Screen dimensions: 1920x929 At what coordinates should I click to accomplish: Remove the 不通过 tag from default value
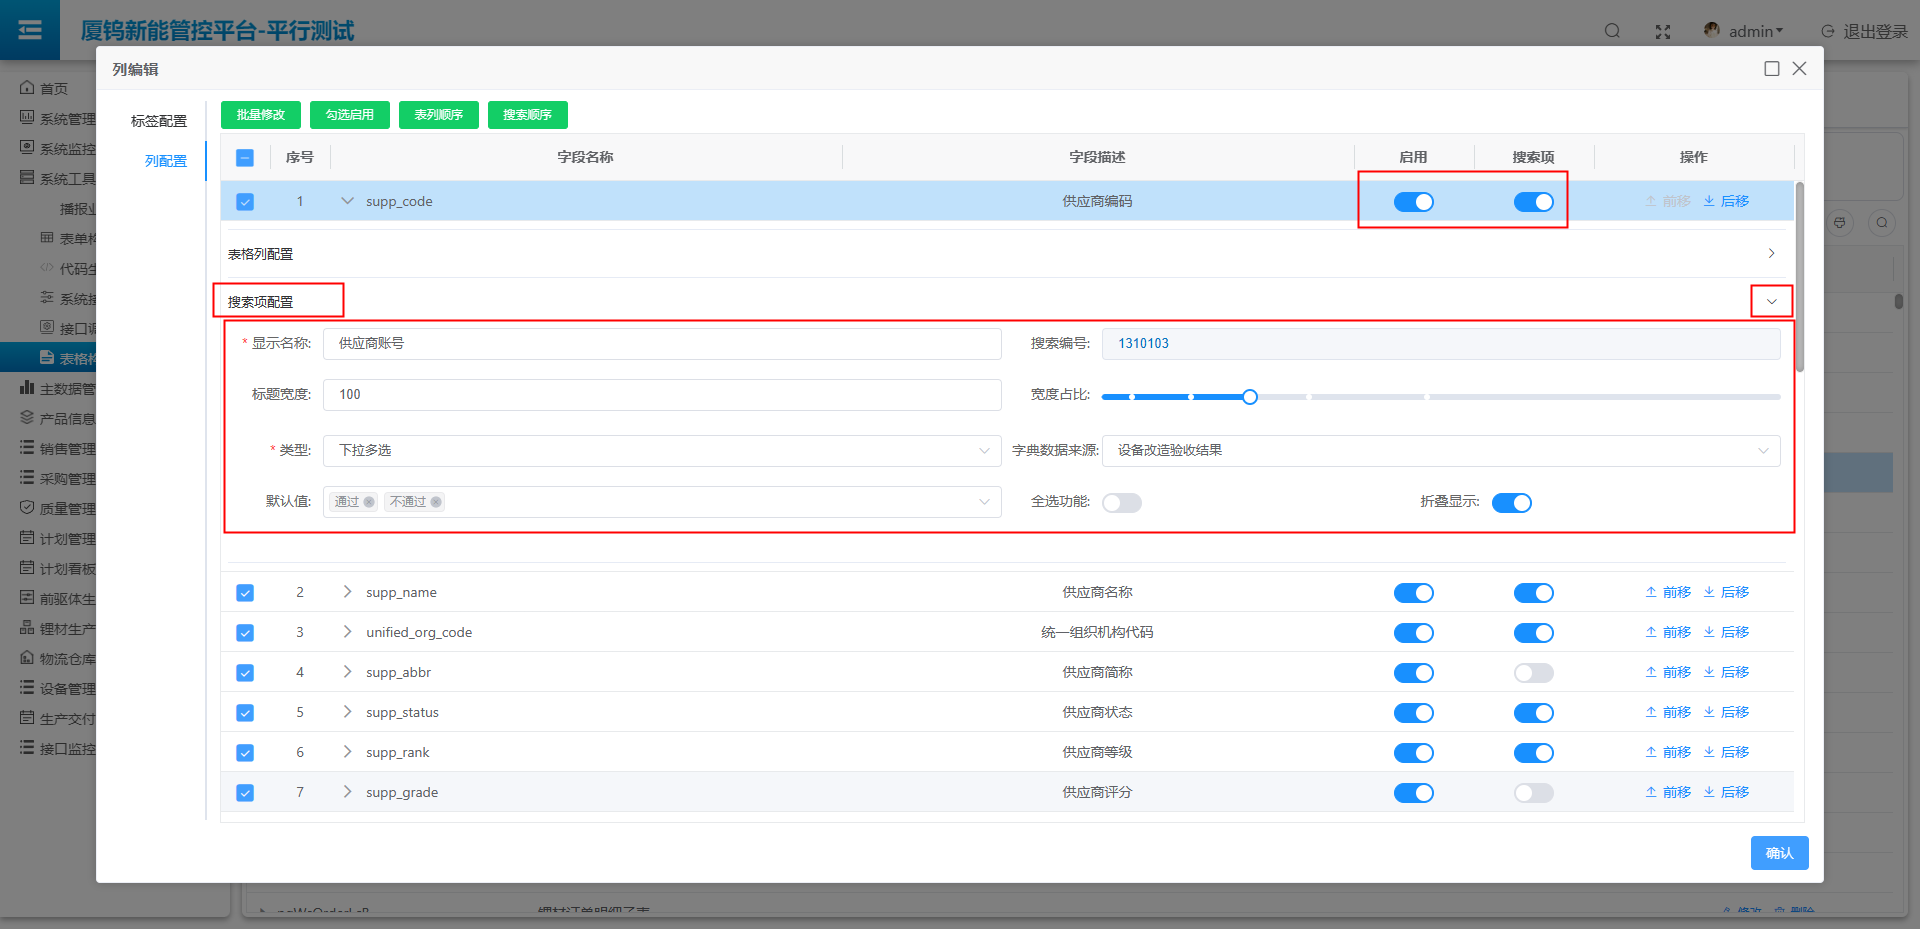436,502
